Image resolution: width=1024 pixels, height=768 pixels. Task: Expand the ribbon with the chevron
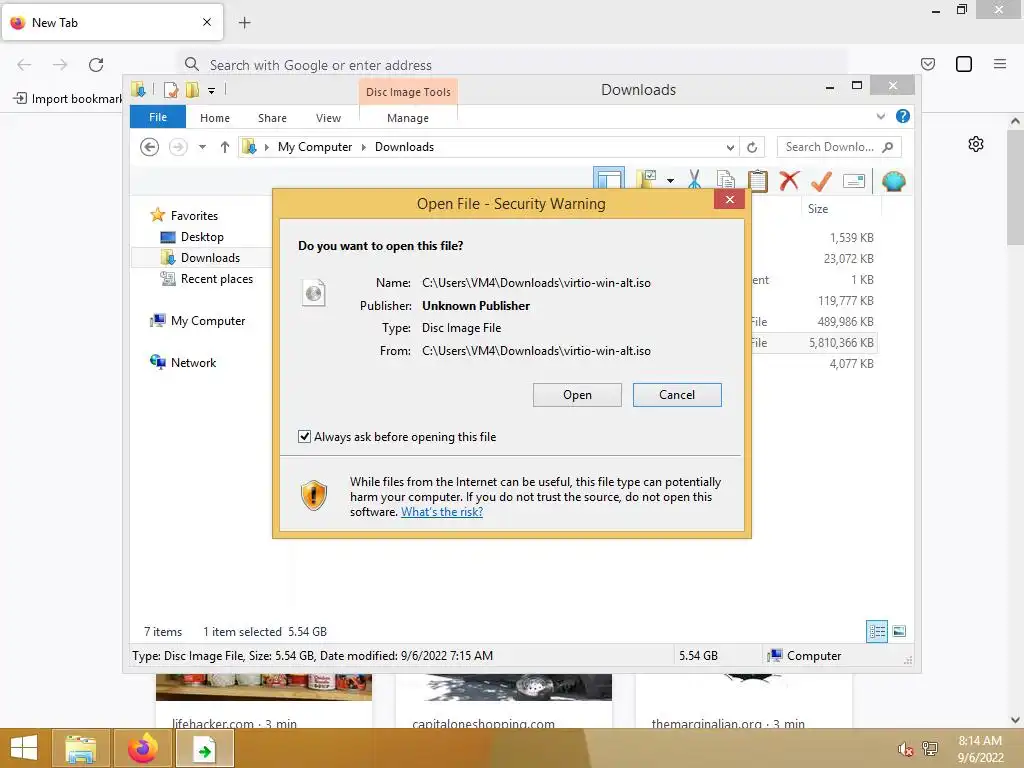pyautogui.click(x=881, y=116)
